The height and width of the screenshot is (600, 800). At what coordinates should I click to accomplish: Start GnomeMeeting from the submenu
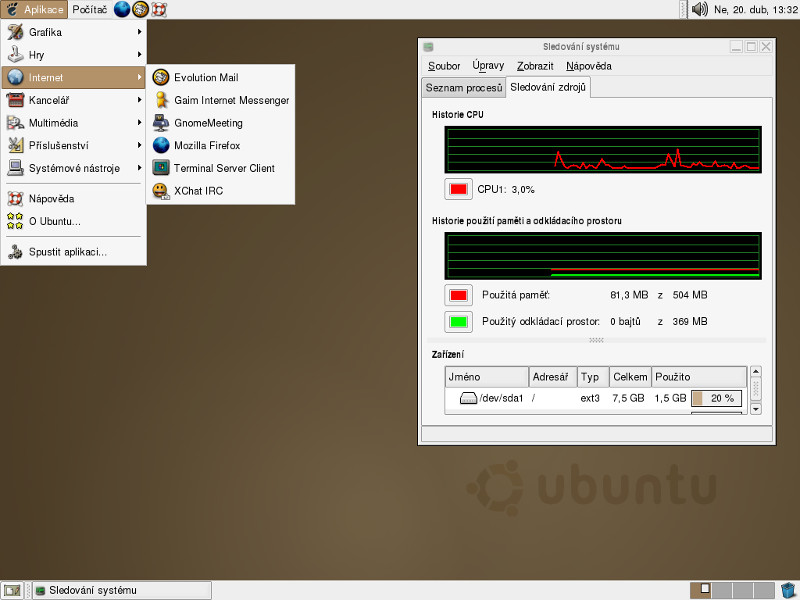[x=220, y=123]
